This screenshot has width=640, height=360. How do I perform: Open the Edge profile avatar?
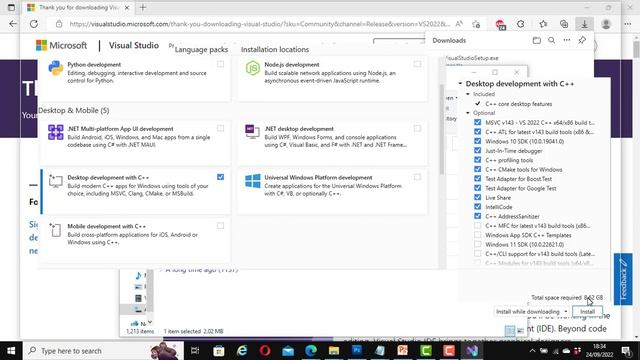coord(606,24)
